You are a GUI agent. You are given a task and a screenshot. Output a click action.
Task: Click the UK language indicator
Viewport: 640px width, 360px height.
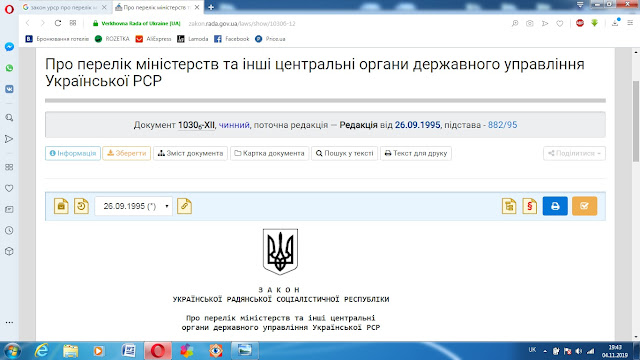pyautogui.click(x=532, y=350)
